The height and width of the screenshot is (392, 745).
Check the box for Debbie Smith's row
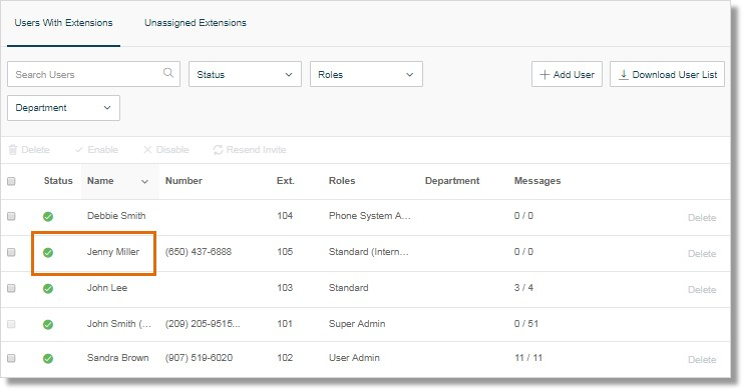(x=11, y=216)
